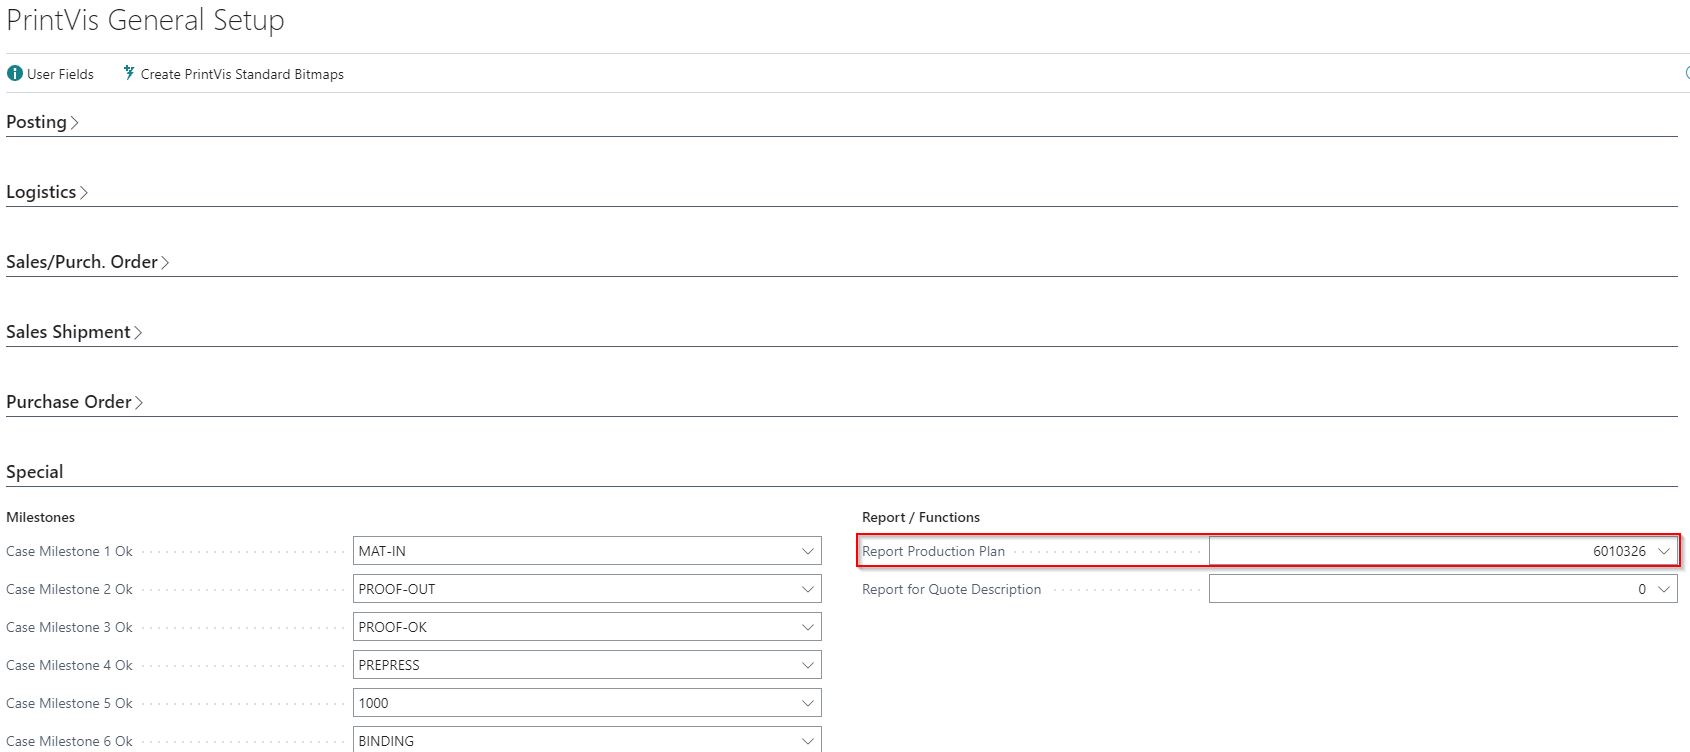
Task: Open Report Production Plan dropdown arrow
Action: (1664, 551)
